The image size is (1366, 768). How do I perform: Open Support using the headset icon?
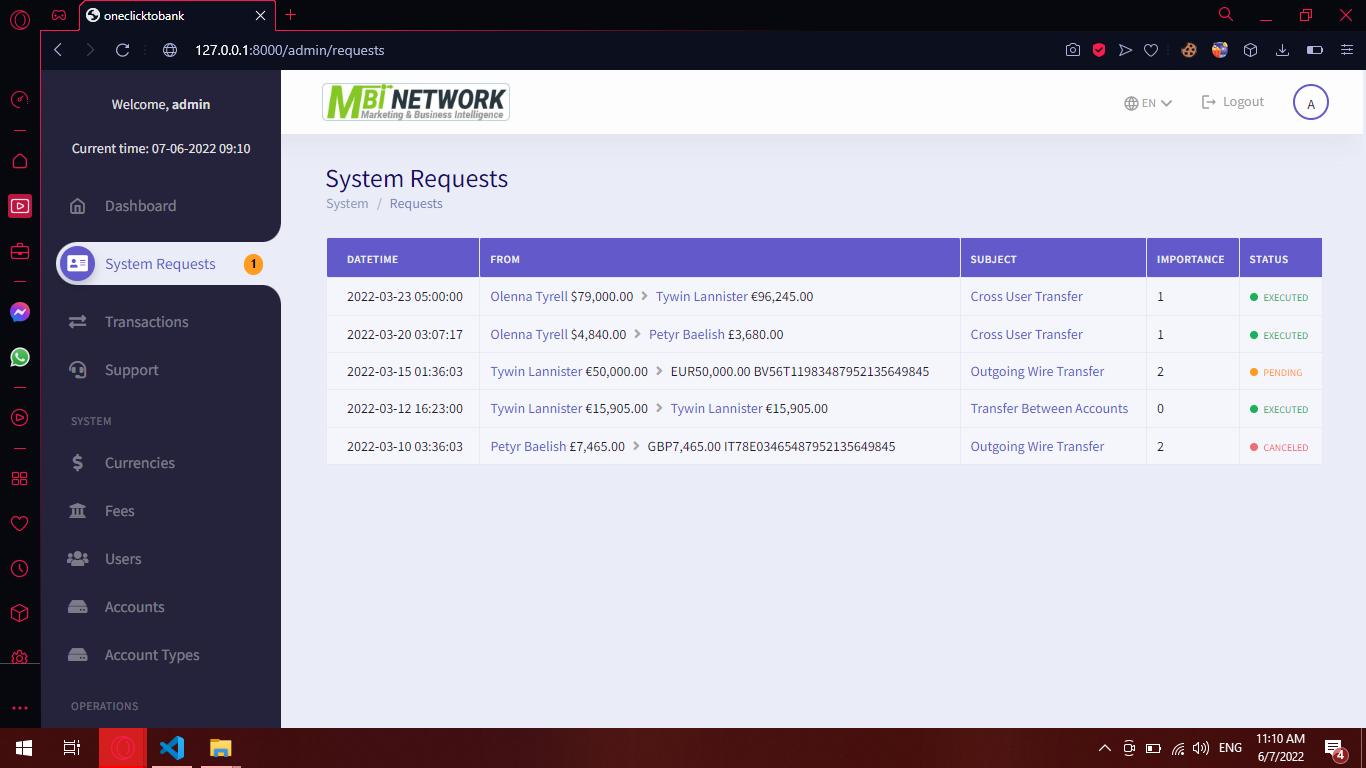coord(78,370)
